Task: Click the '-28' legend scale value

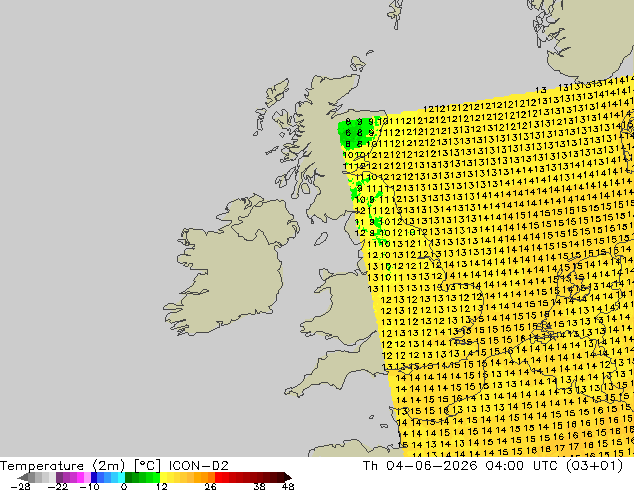Action: [x=20, y=486]
